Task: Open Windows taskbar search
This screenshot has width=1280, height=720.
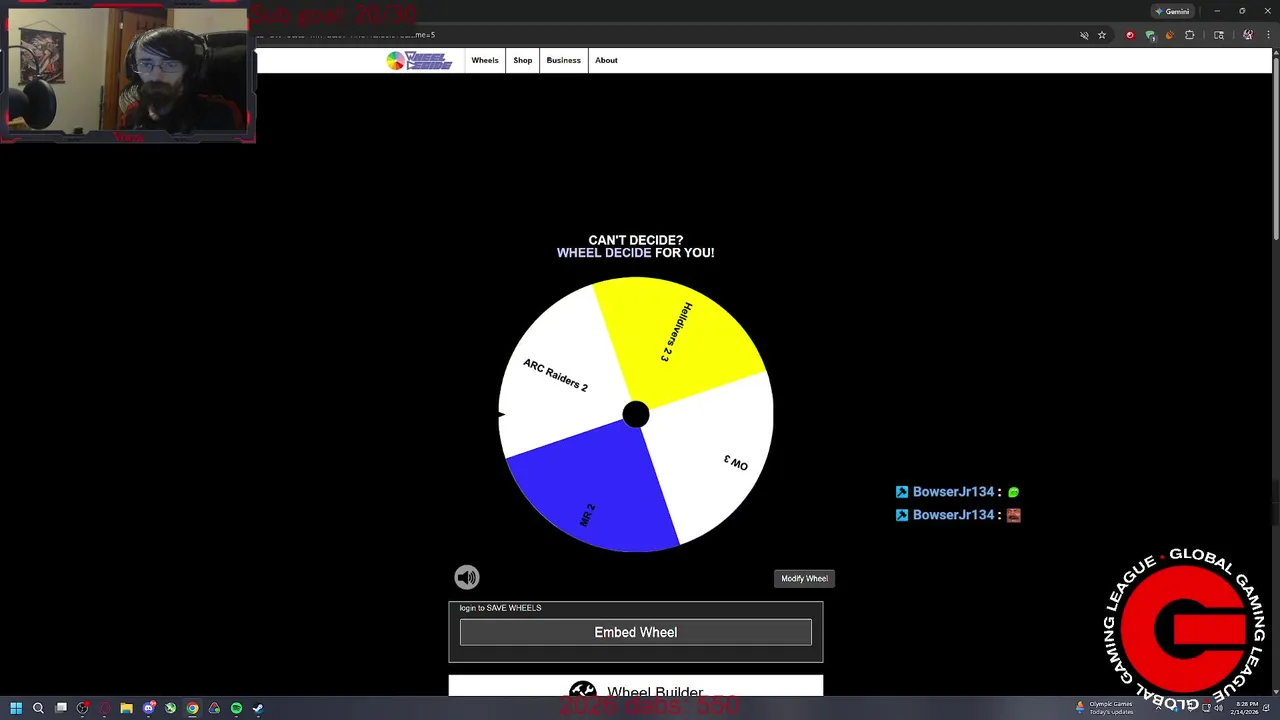Action: (38, 708)
